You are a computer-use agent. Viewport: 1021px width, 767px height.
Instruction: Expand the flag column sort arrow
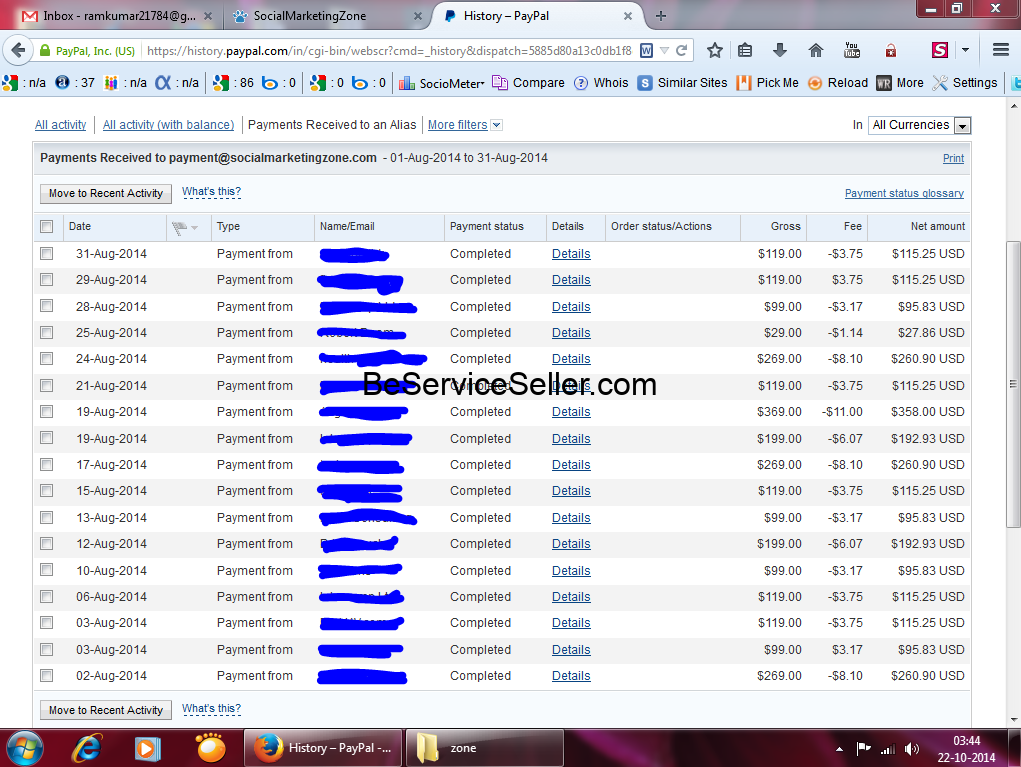(195, 227)
